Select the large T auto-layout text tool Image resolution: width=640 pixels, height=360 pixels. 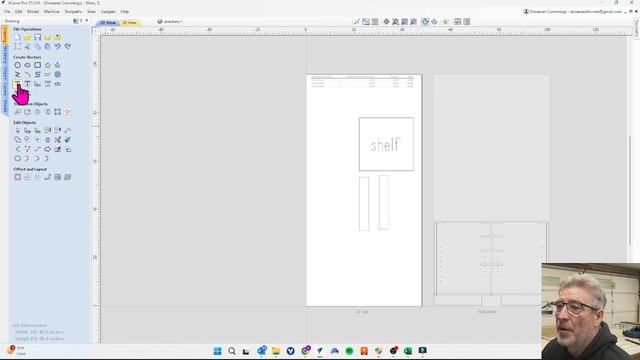[x=27, y=84]
